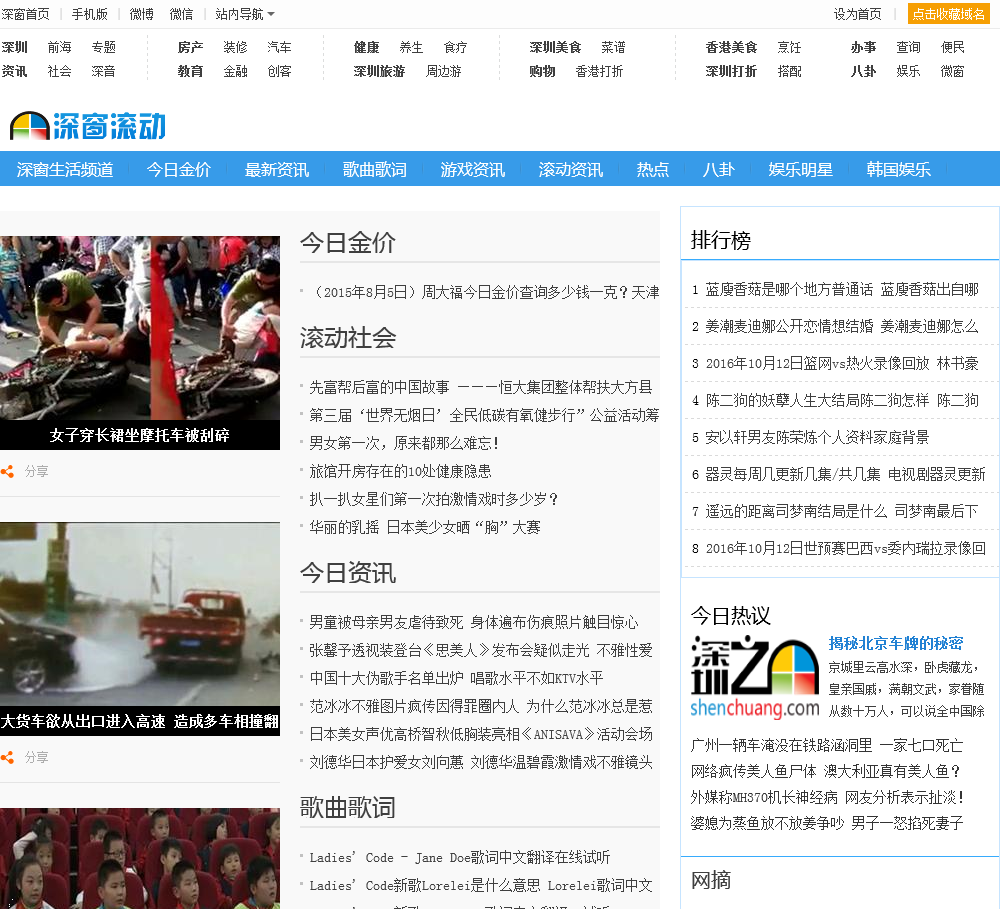Open 深窗生活频道 nav tab
1000x909 pixels.
(x=65, y=169)
